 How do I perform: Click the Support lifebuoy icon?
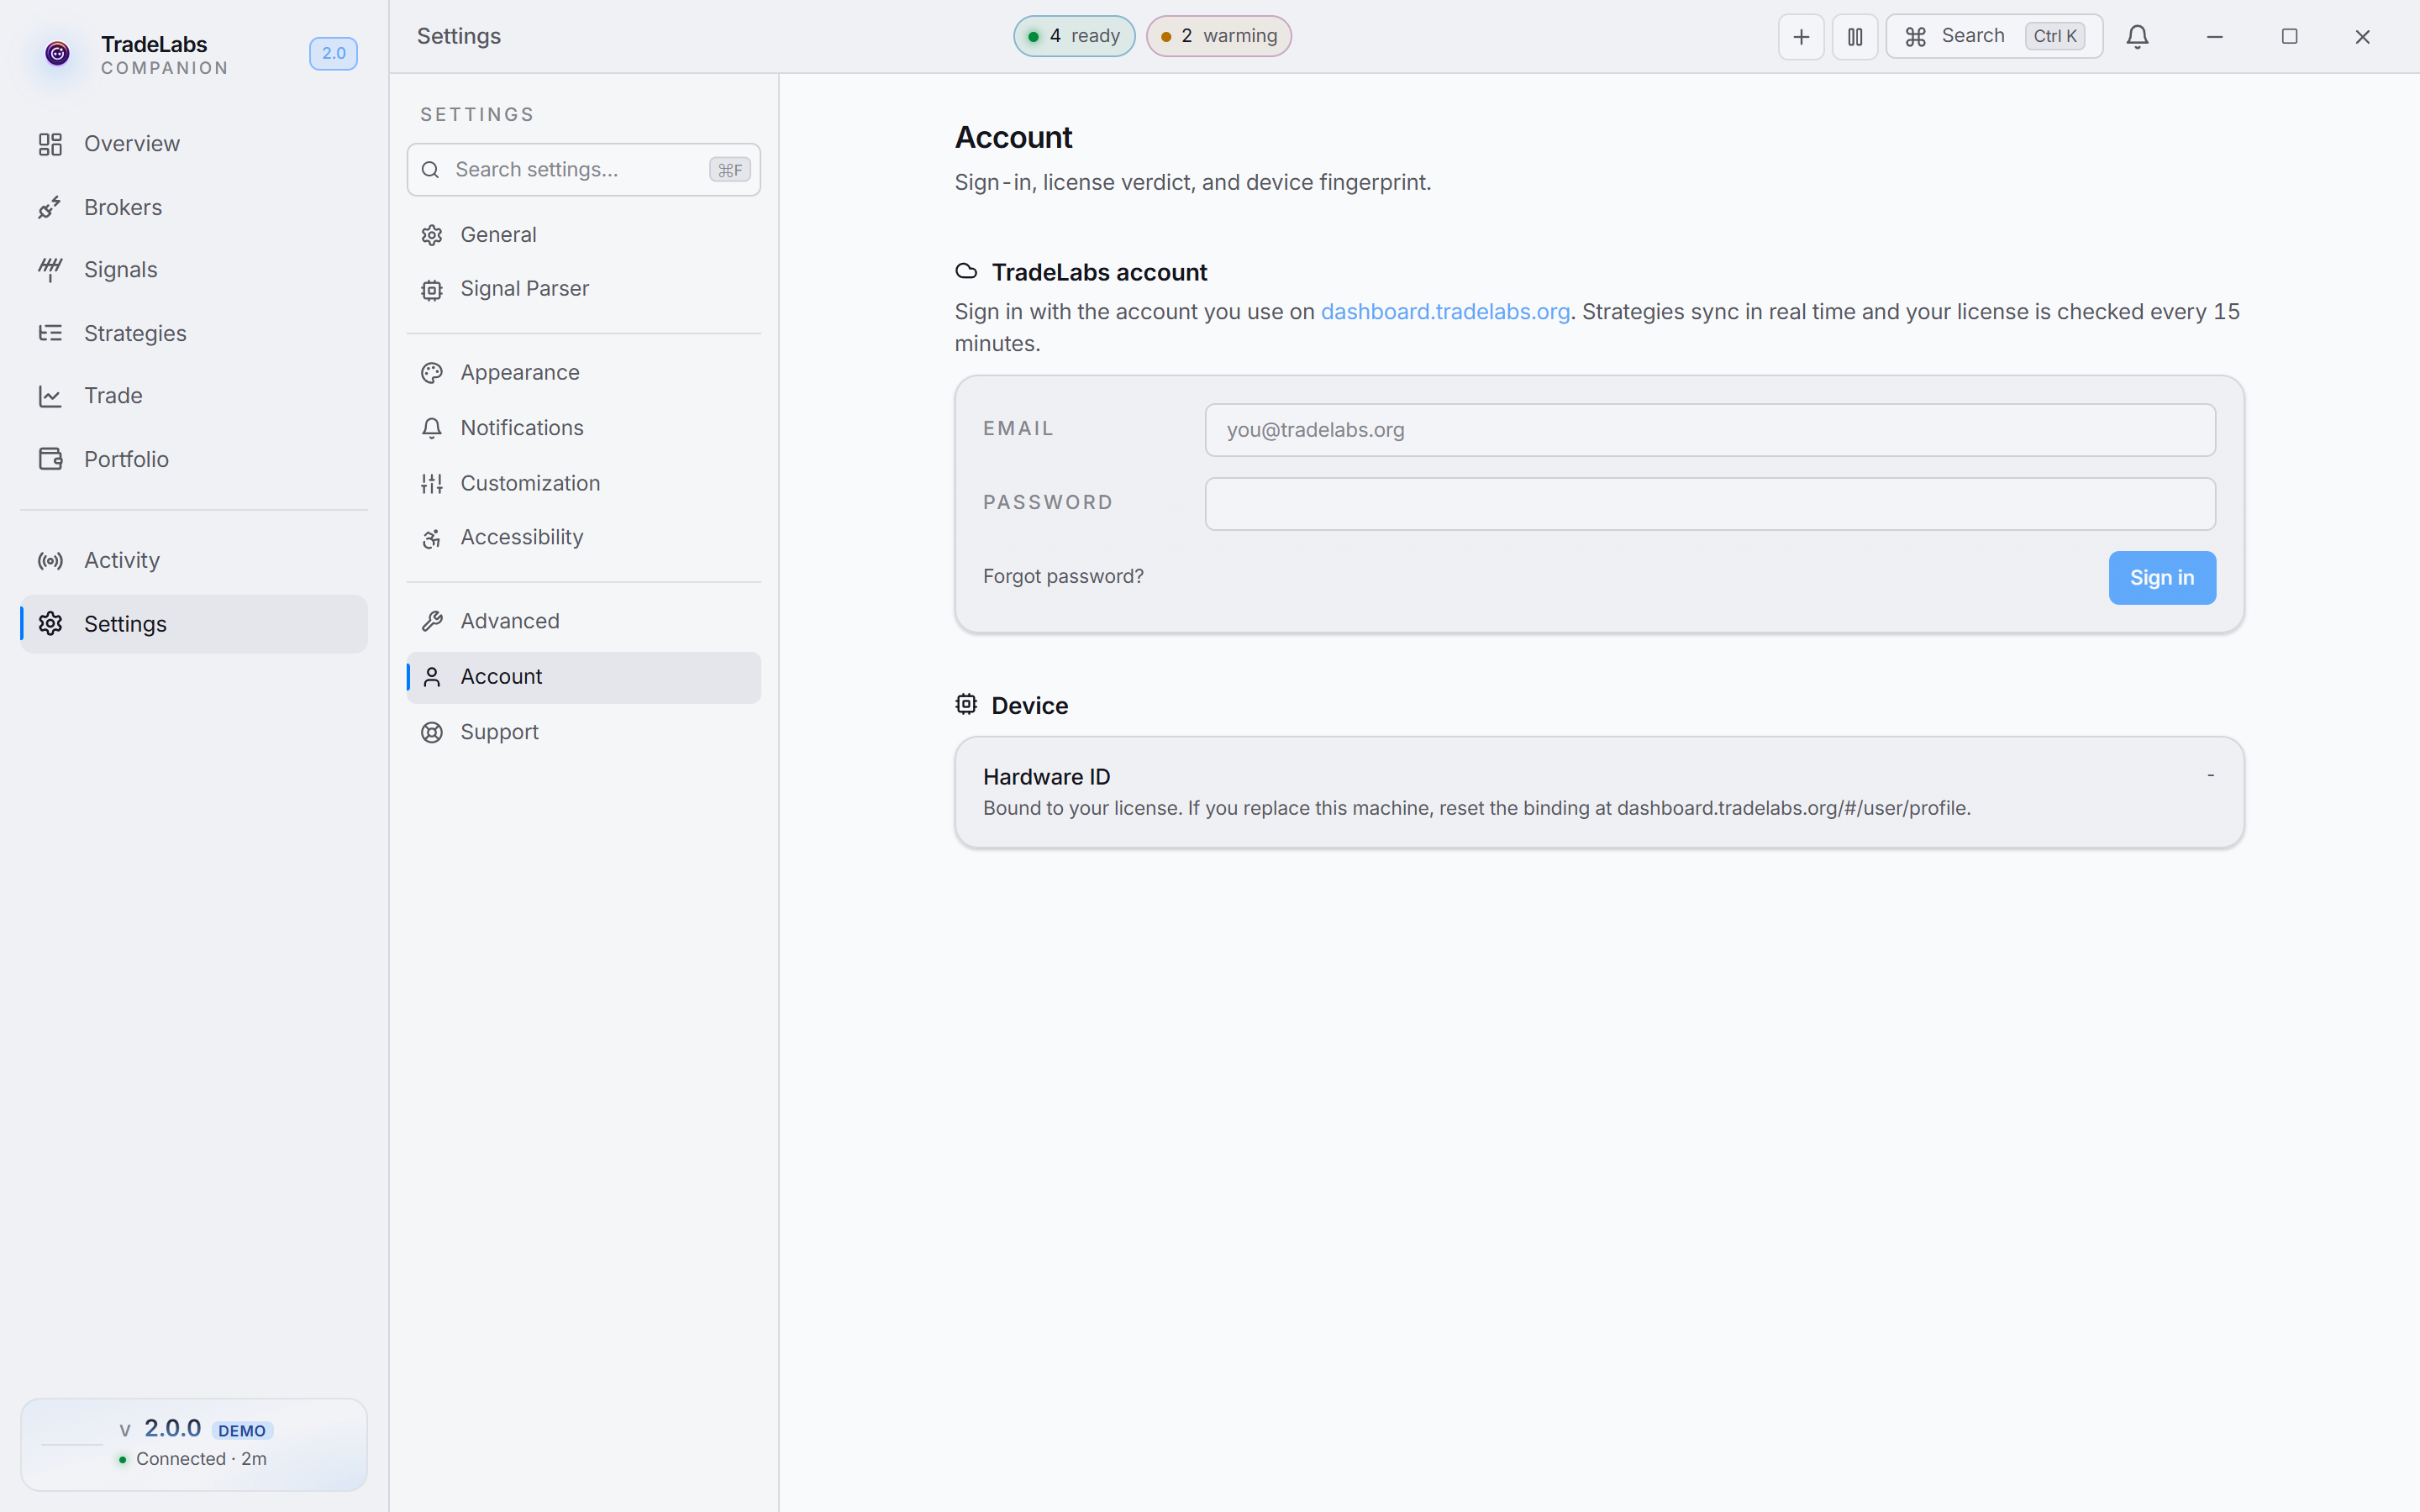pyautogui.click(x=432, y=733)
